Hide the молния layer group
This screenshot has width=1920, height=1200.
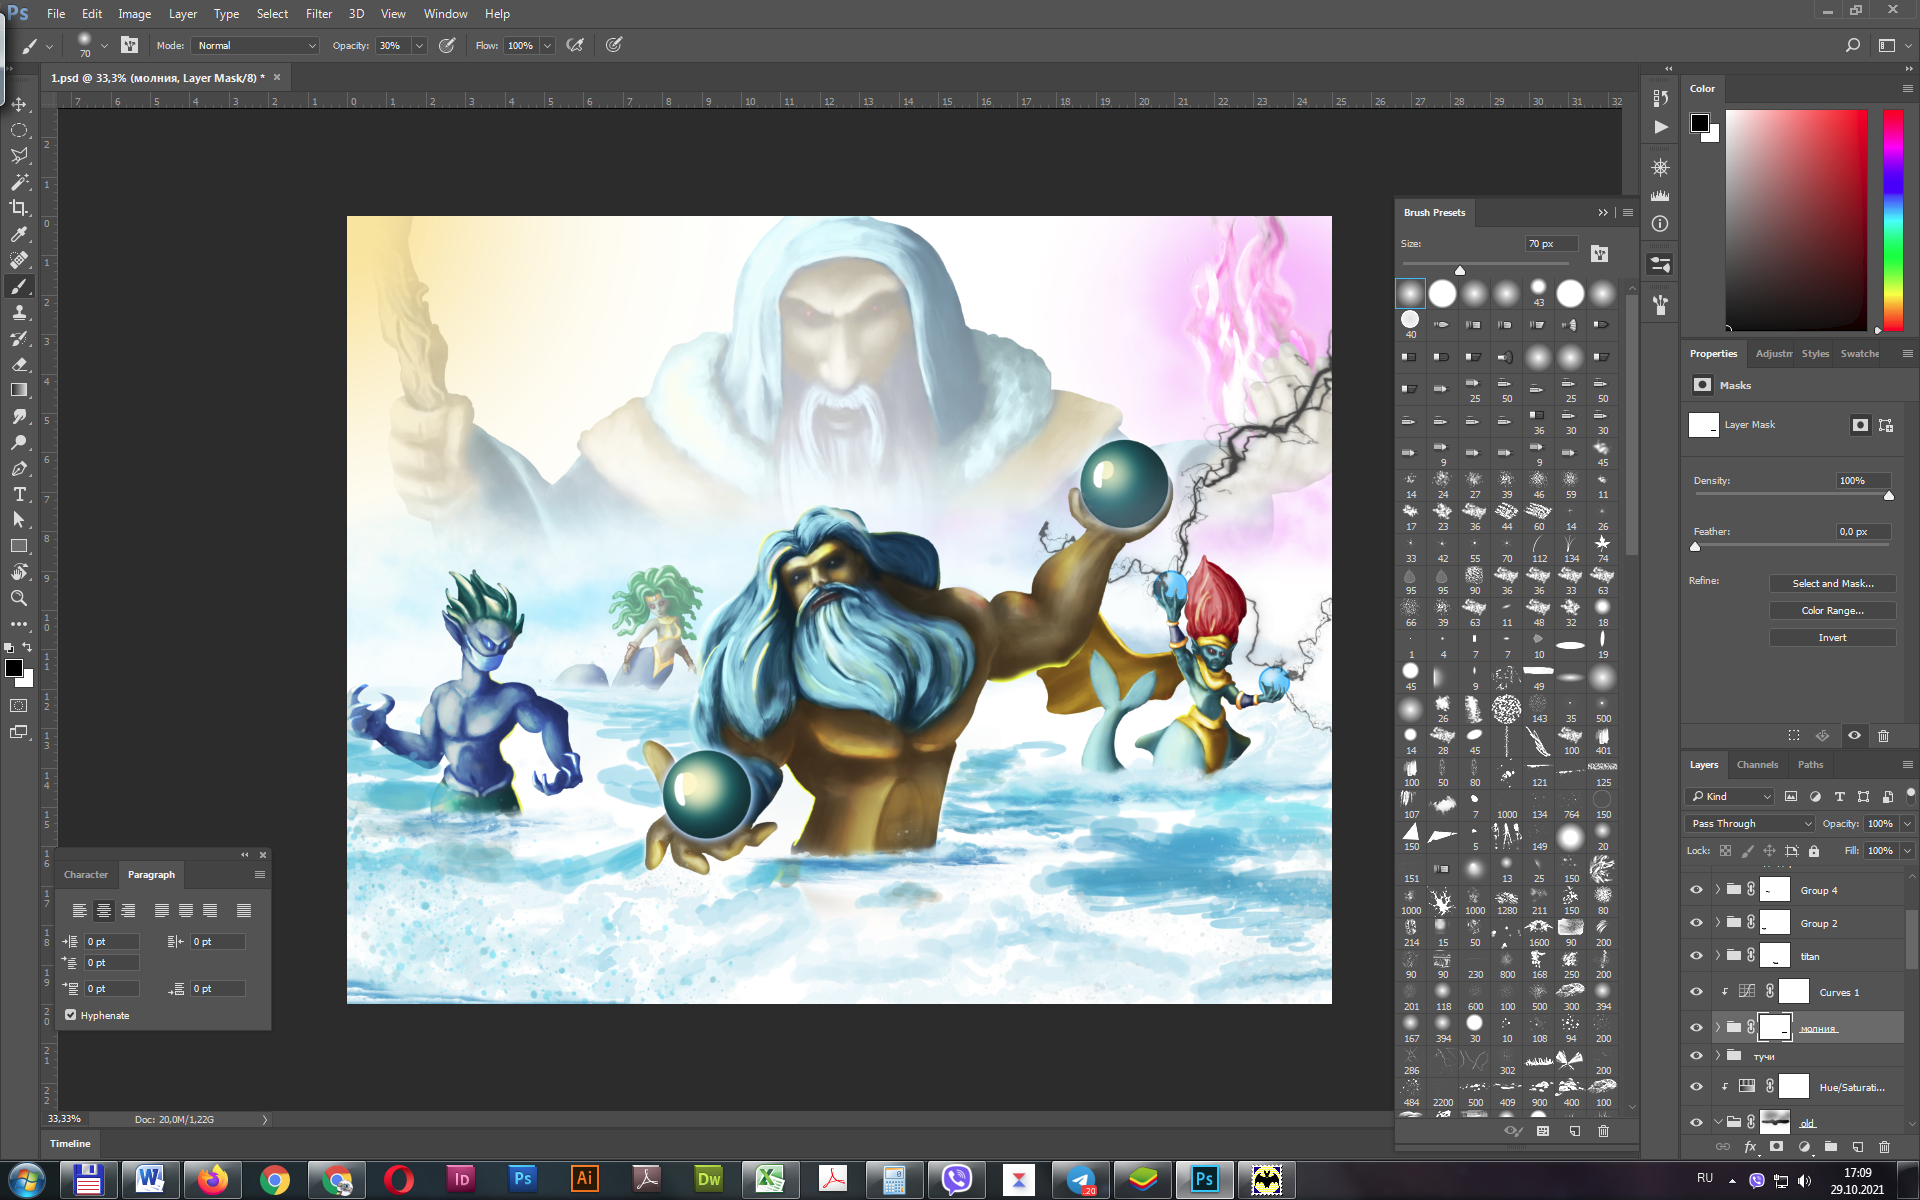1696,1028
